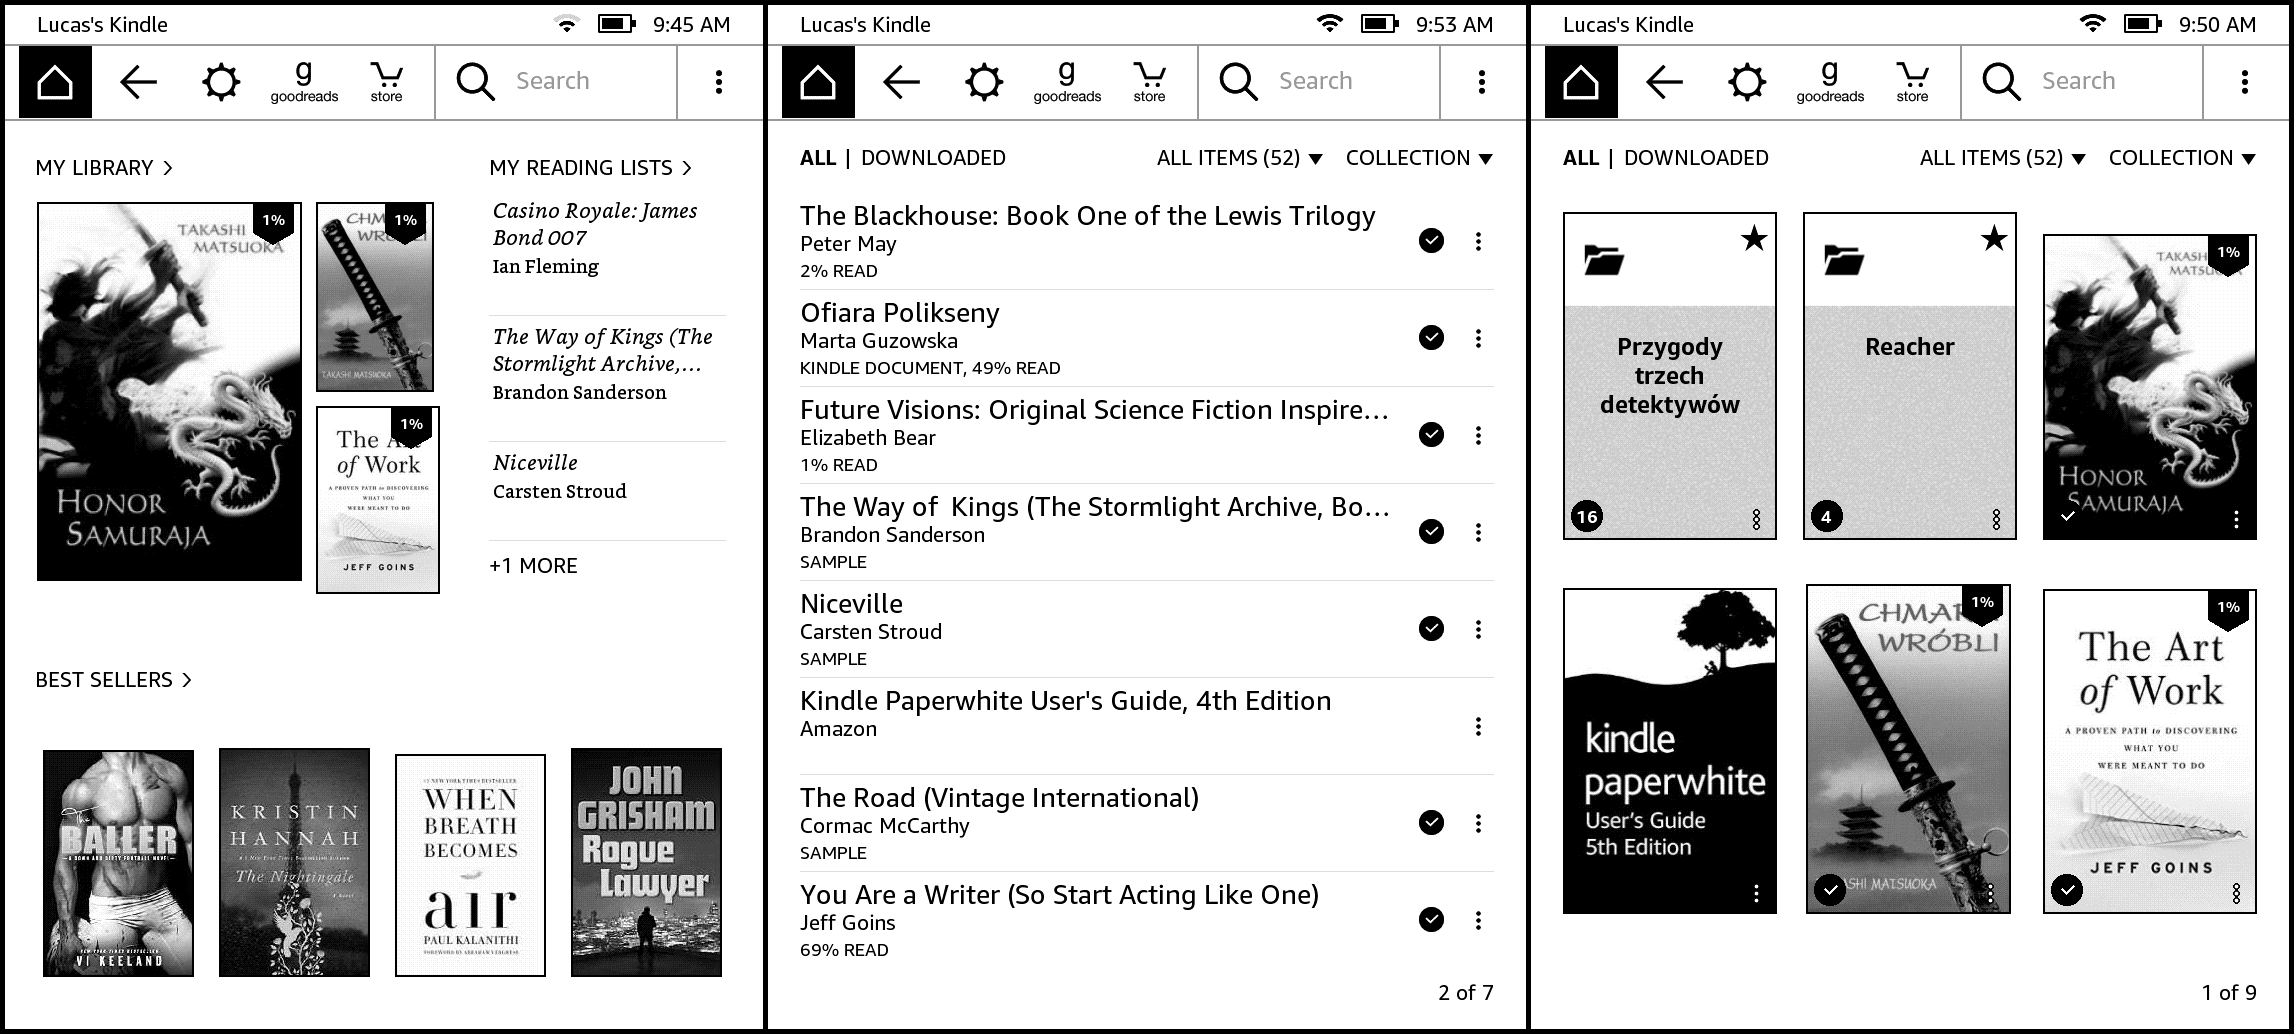Open options for The Blackhouse row
This screenshot has width=2294, height=1034.
click(1478, 241)
